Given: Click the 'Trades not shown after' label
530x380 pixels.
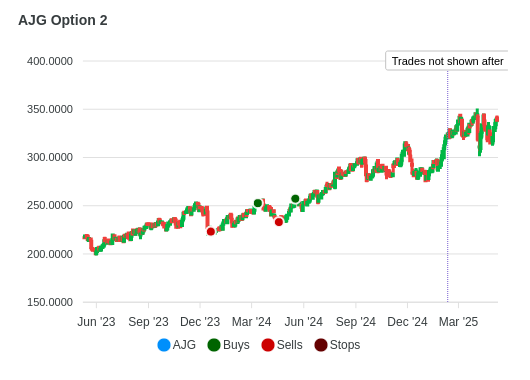Looking at the screenshot, I should [x=447, y=61].
